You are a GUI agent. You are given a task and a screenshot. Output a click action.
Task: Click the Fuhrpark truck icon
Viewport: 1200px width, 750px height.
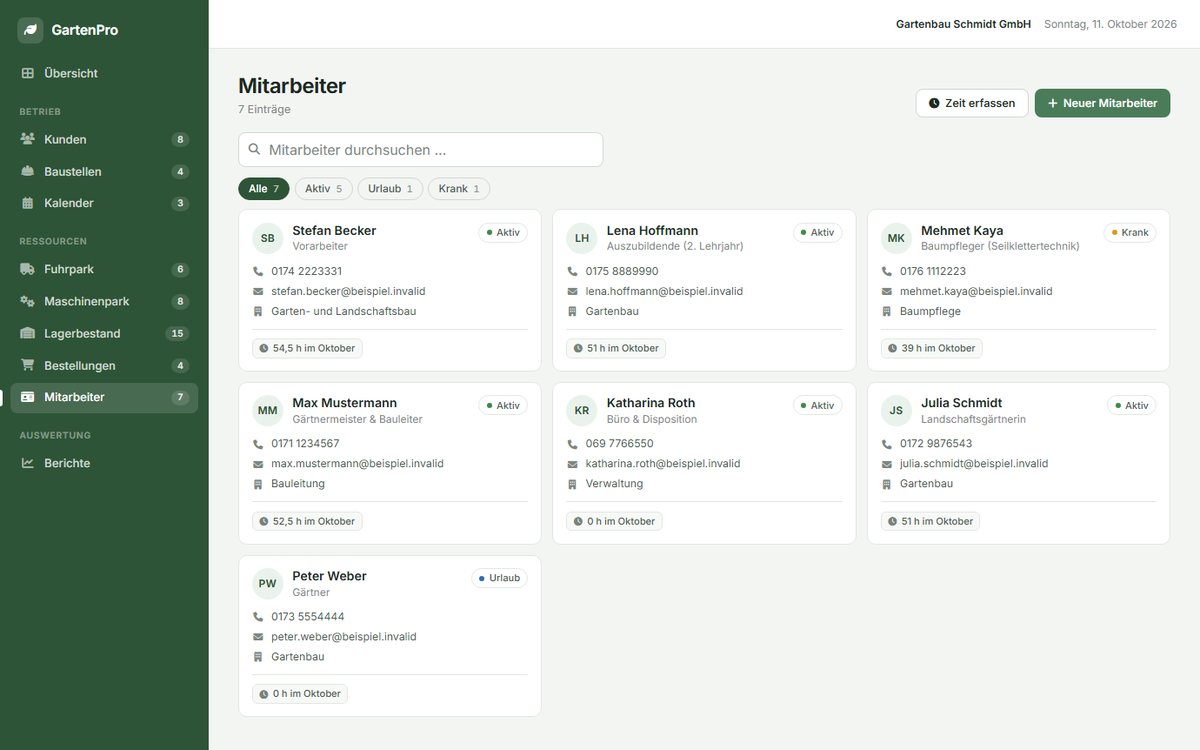pyautogui.click(x=28, y=269)
